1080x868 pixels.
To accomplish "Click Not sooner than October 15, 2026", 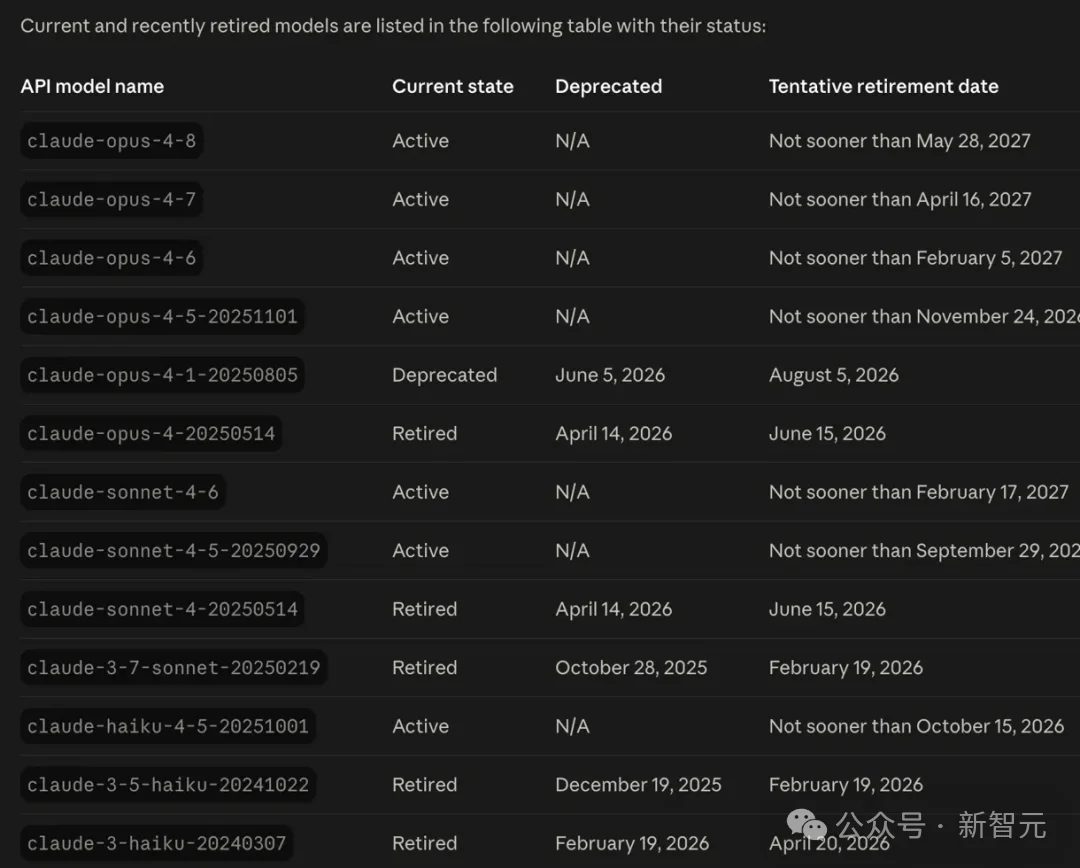I will pyautogui.click(x=916, y=726).
